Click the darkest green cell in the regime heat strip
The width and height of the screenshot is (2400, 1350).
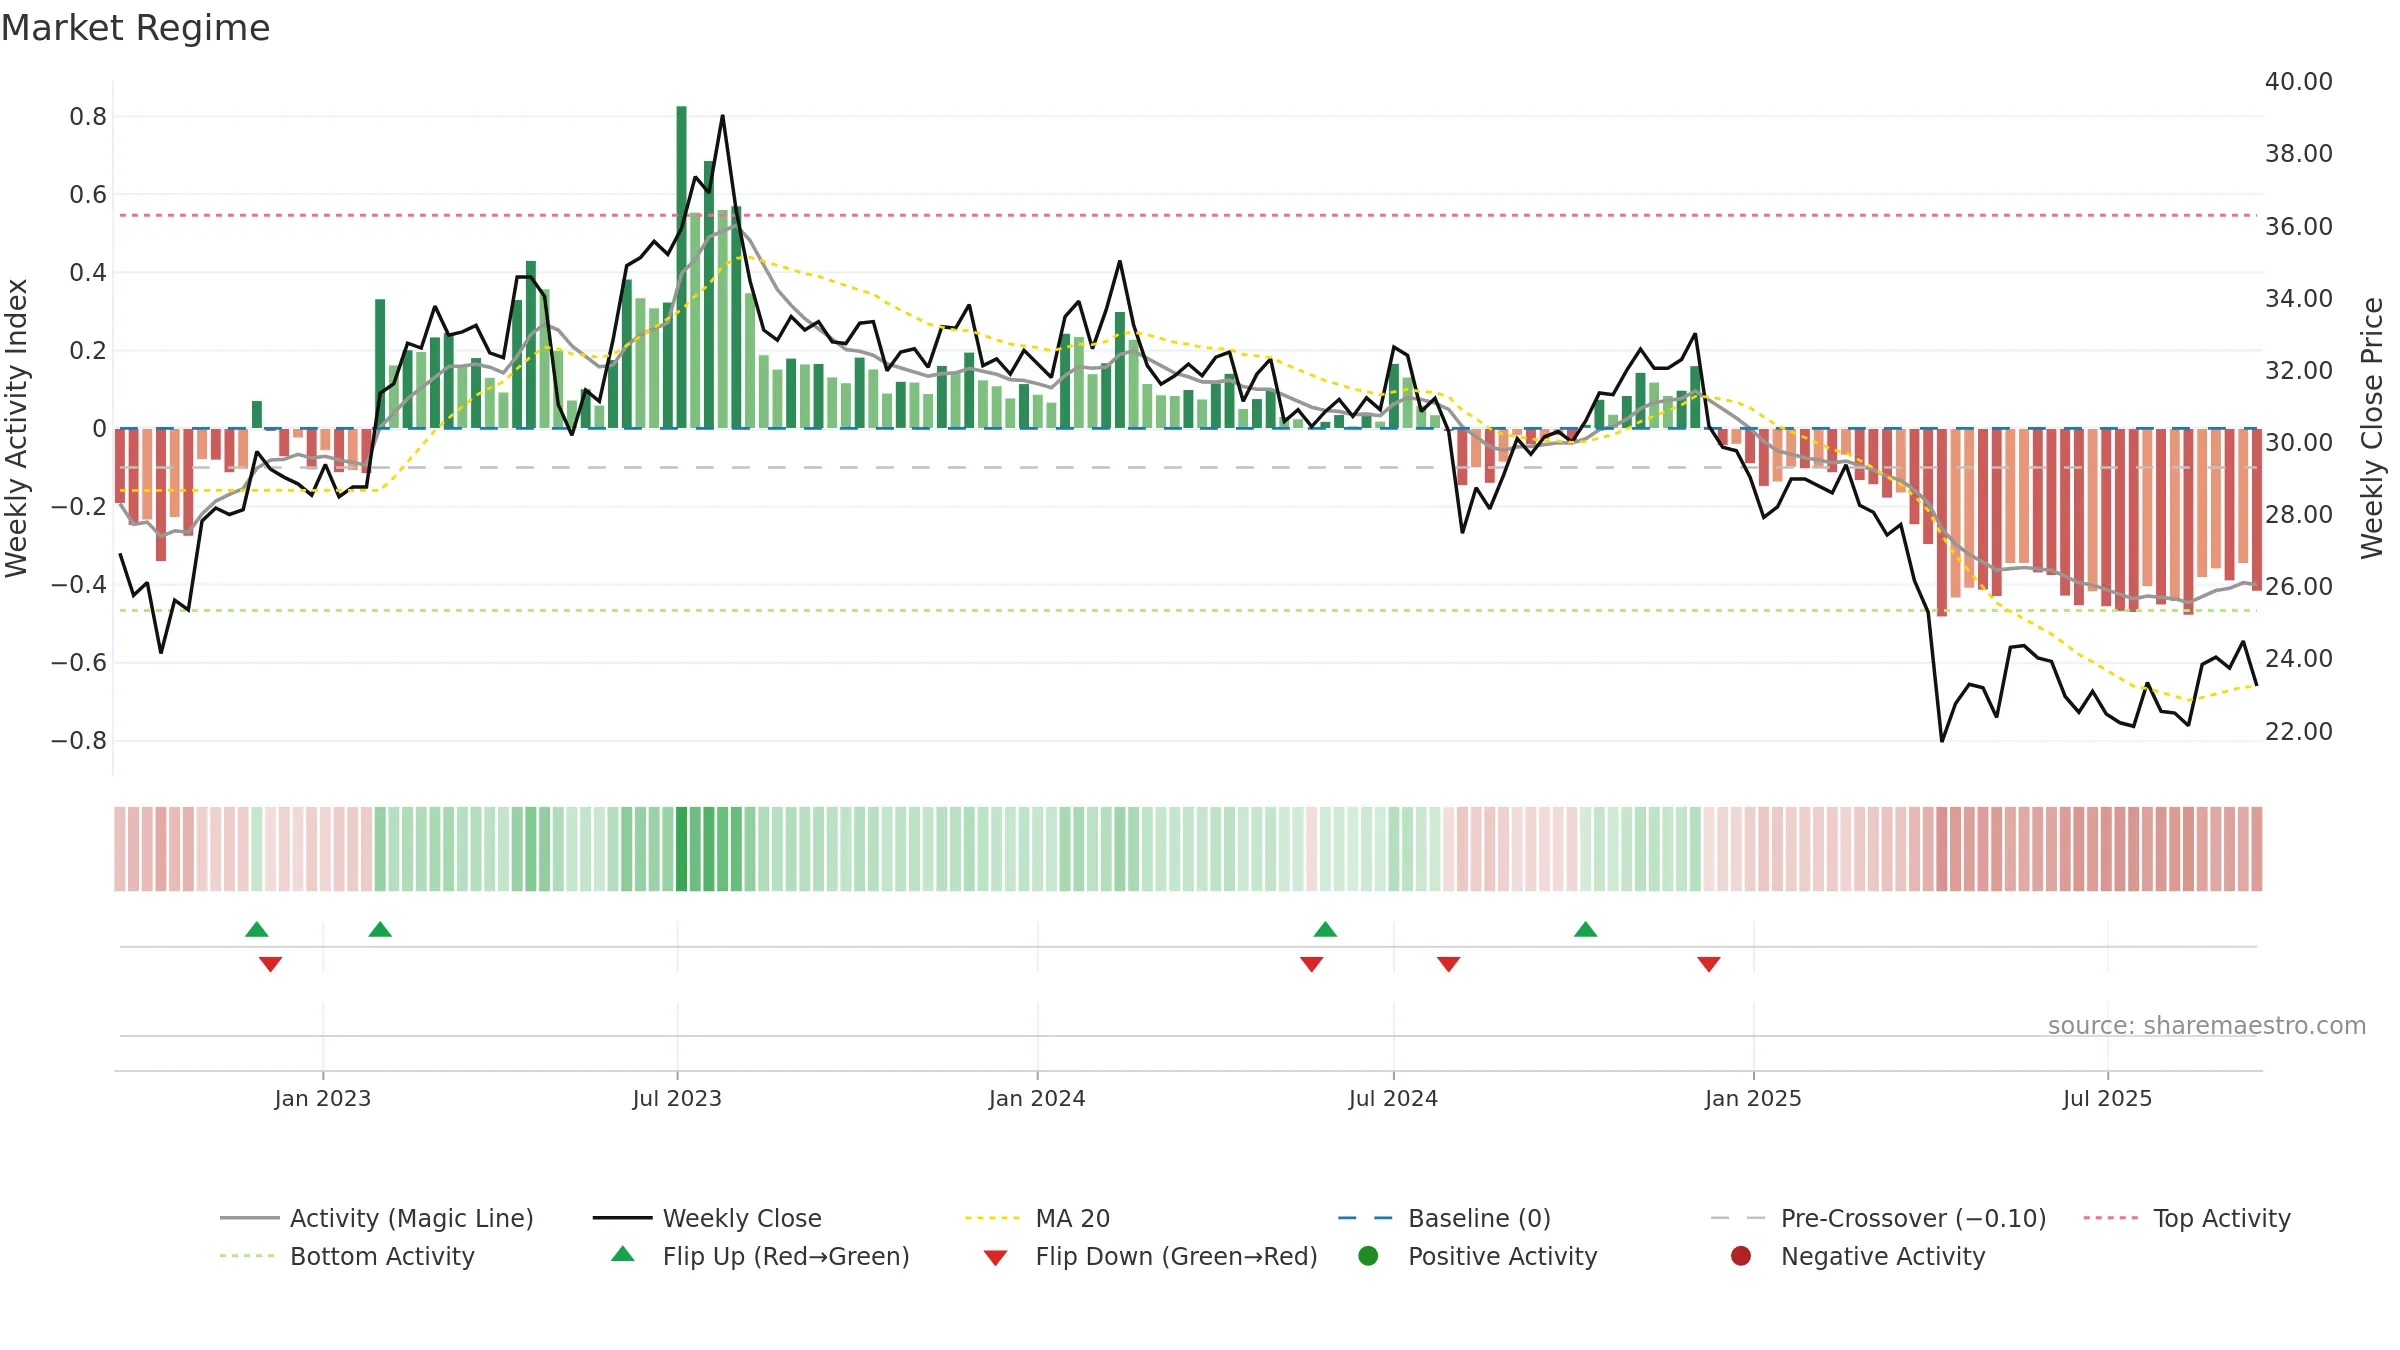click(682, 849)
